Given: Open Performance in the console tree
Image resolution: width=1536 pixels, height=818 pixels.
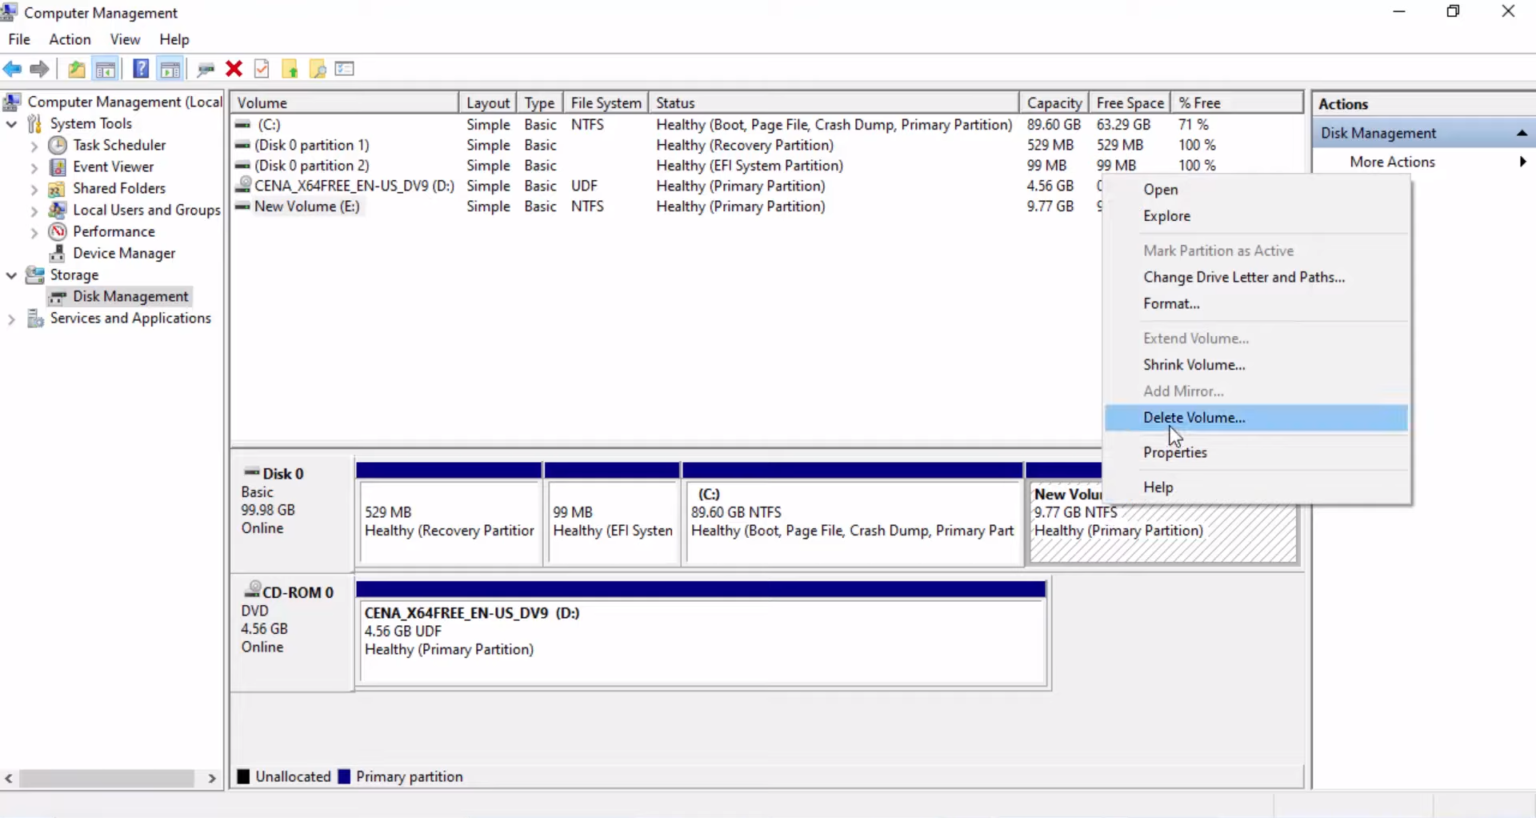Looking at the screenshot, I should coord(113,231).
